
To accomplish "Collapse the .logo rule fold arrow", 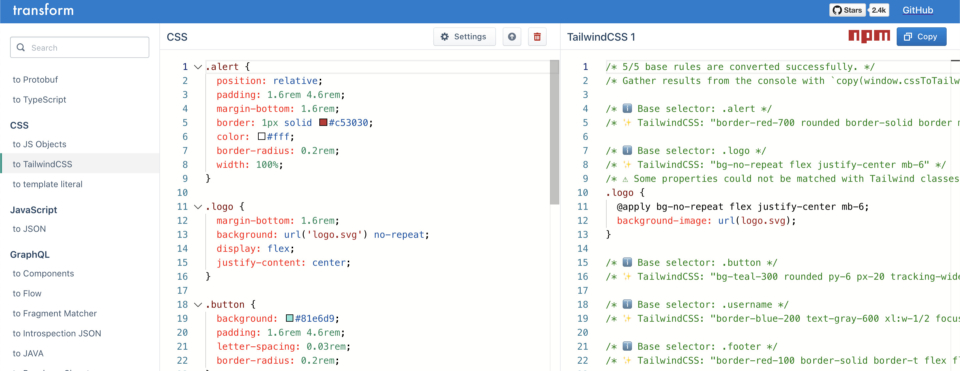I will pos(197,207).
